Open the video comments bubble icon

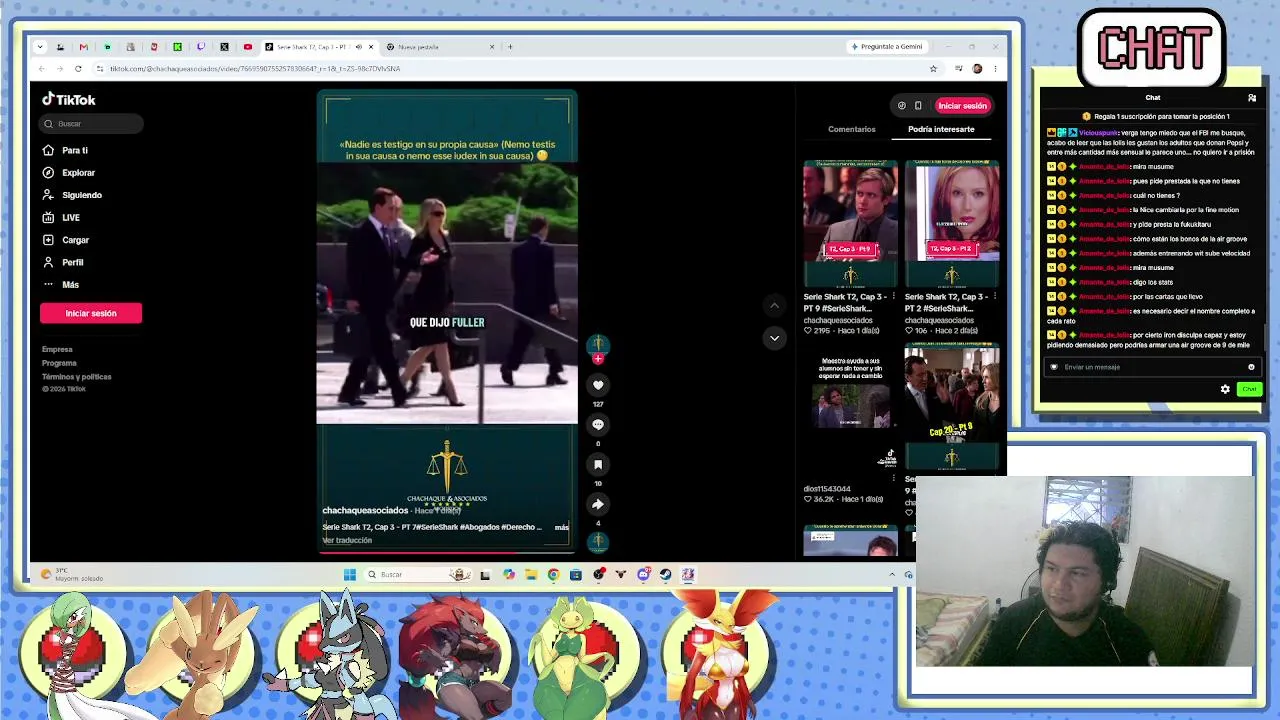[598, 425]
